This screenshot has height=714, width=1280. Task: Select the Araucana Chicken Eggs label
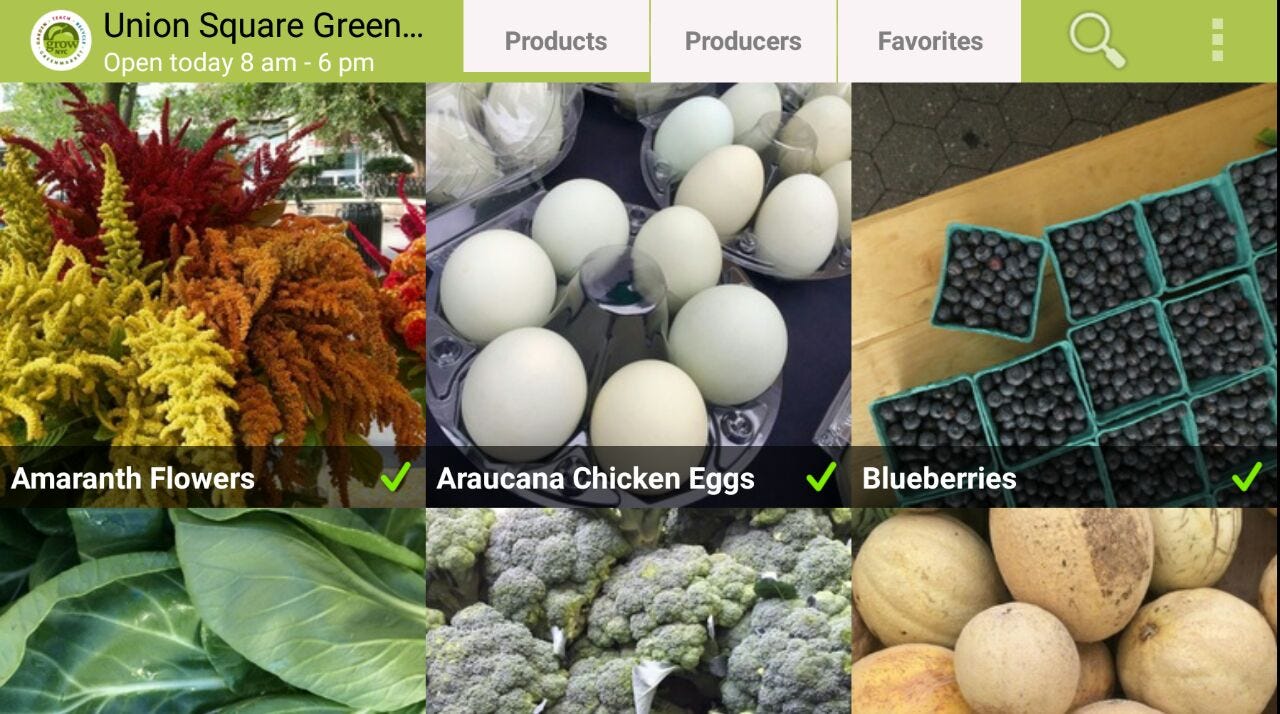595,479
